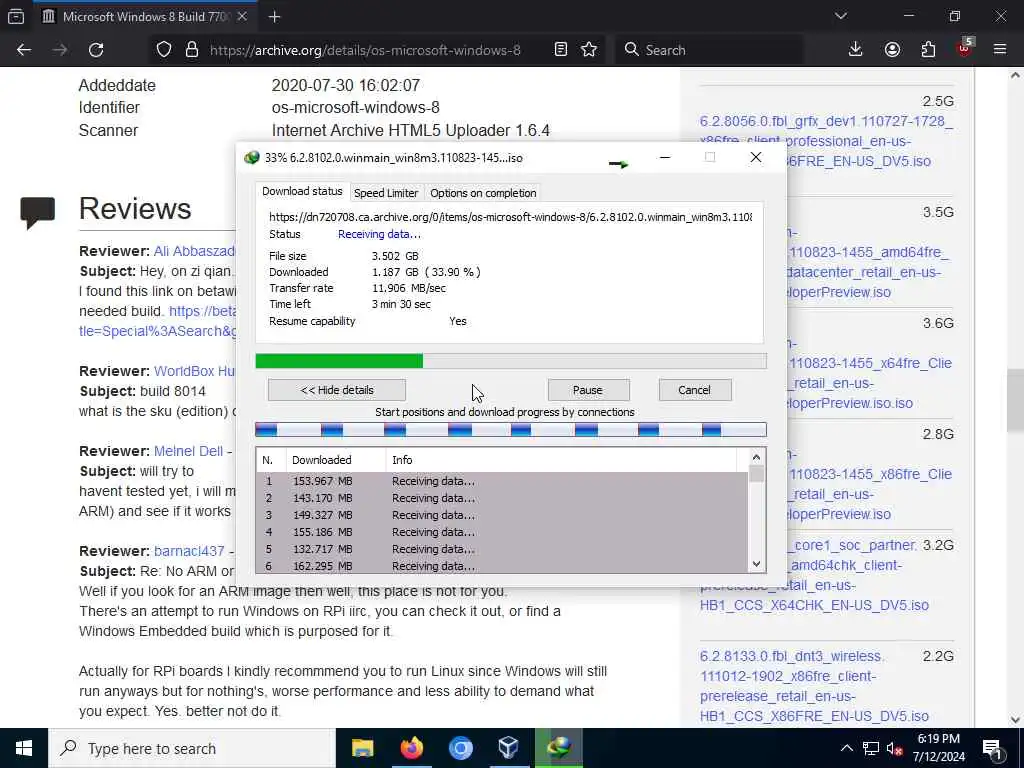Click the IDM icon in download dialog title
The width and height of the screenshot is (1024, 768).
click(251, 158)
